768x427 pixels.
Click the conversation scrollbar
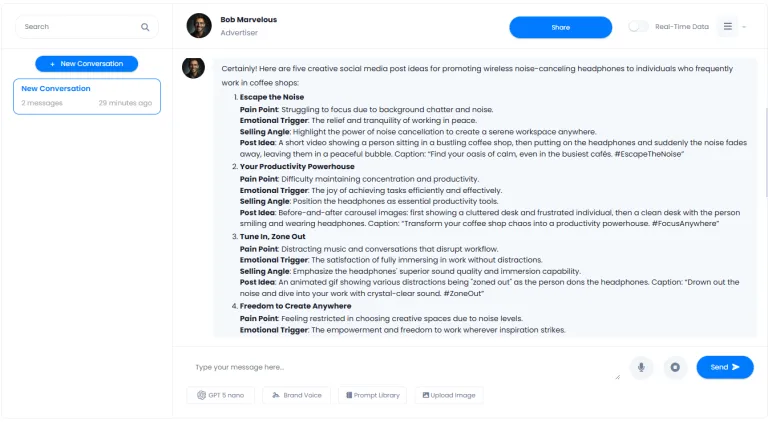tap(766, 153)
